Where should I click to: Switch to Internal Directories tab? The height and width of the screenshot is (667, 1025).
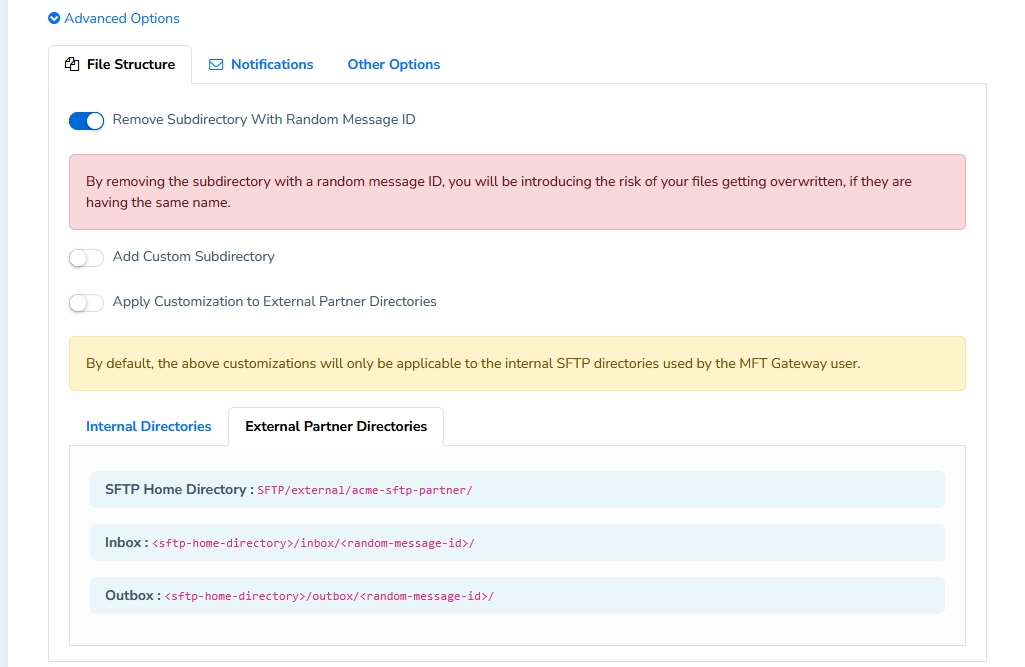click(x=148, y=426)
